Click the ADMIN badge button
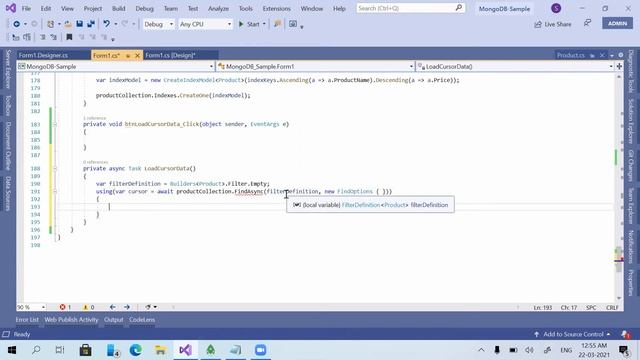 tap(617, 23)
